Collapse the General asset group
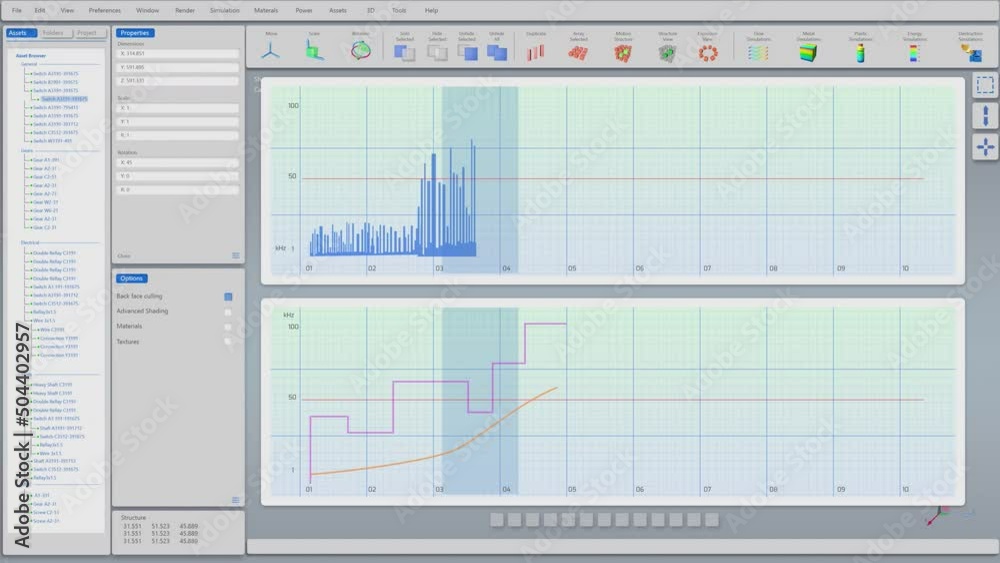The width and height of the screenshot is (1000, 563). pyautogui.click(x=29, y=64)
